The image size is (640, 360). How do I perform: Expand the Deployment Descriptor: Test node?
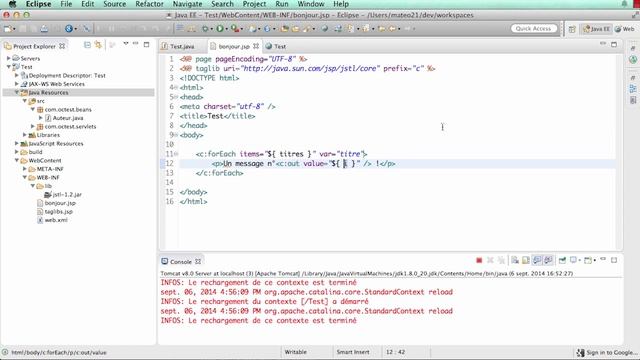(x=17, y=75)
